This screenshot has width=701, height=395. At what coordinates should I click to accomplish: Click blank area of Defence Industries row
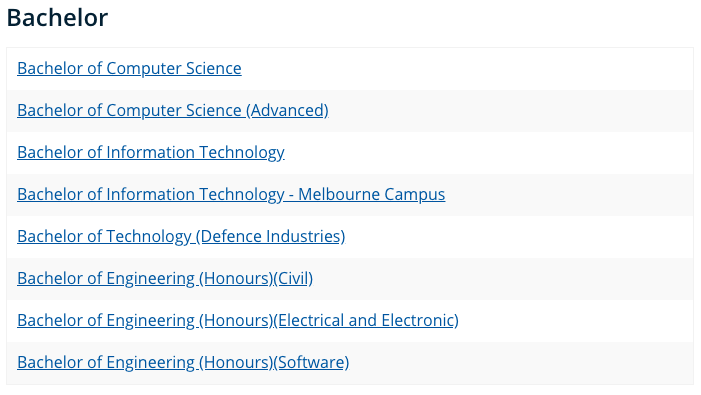519,237
